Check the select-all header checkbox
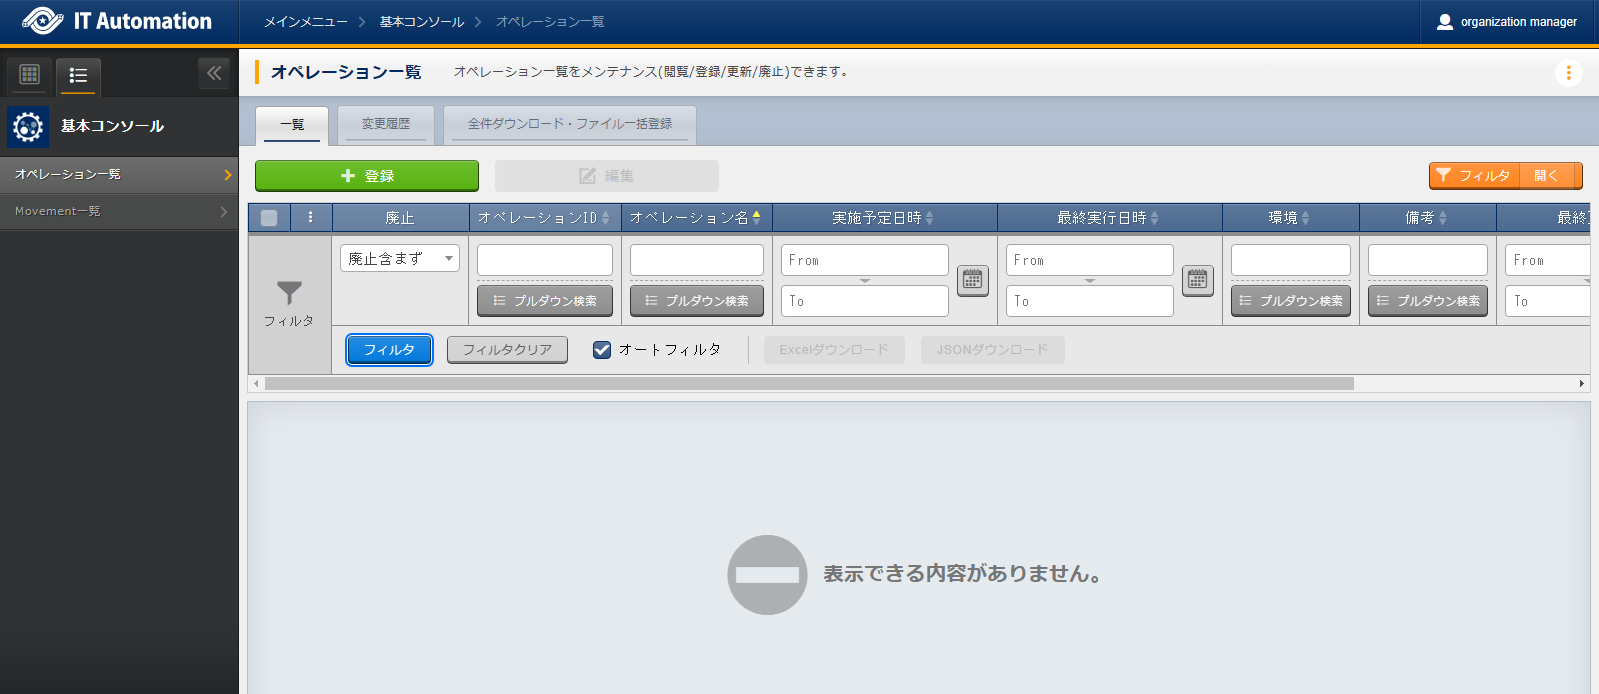Screen dimensions: 1599x694 tap(269, 217)
